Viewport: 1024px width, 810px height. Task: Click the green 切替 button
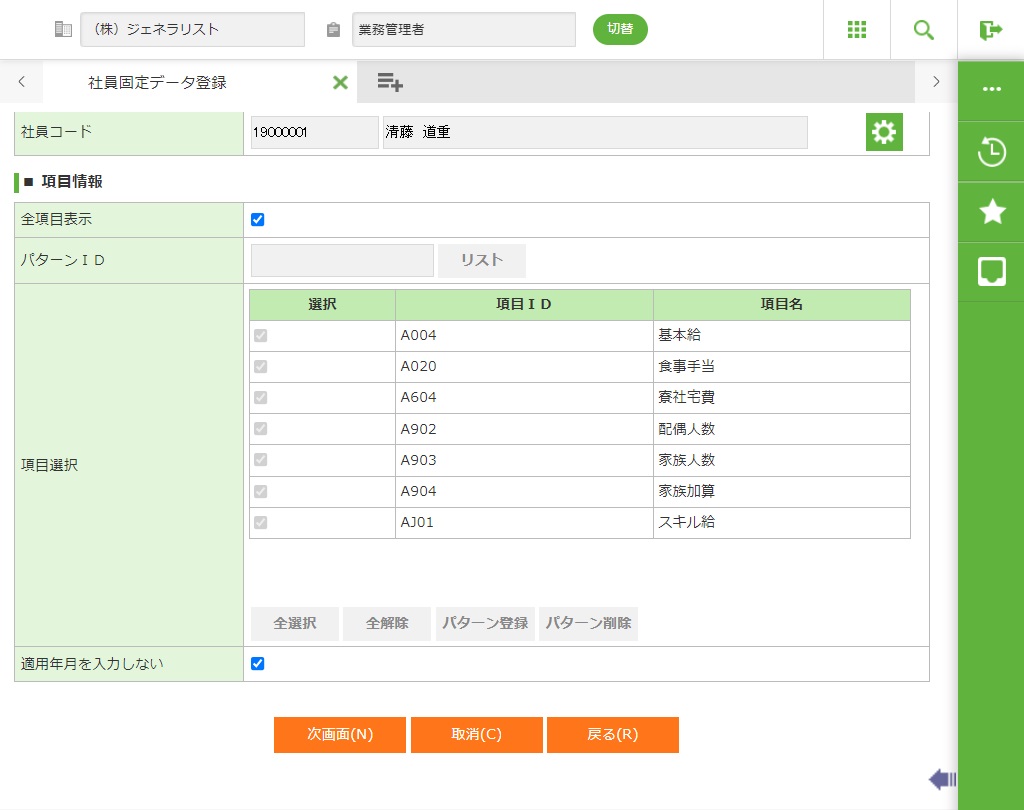pyautogui.click(x=620, y=29)
